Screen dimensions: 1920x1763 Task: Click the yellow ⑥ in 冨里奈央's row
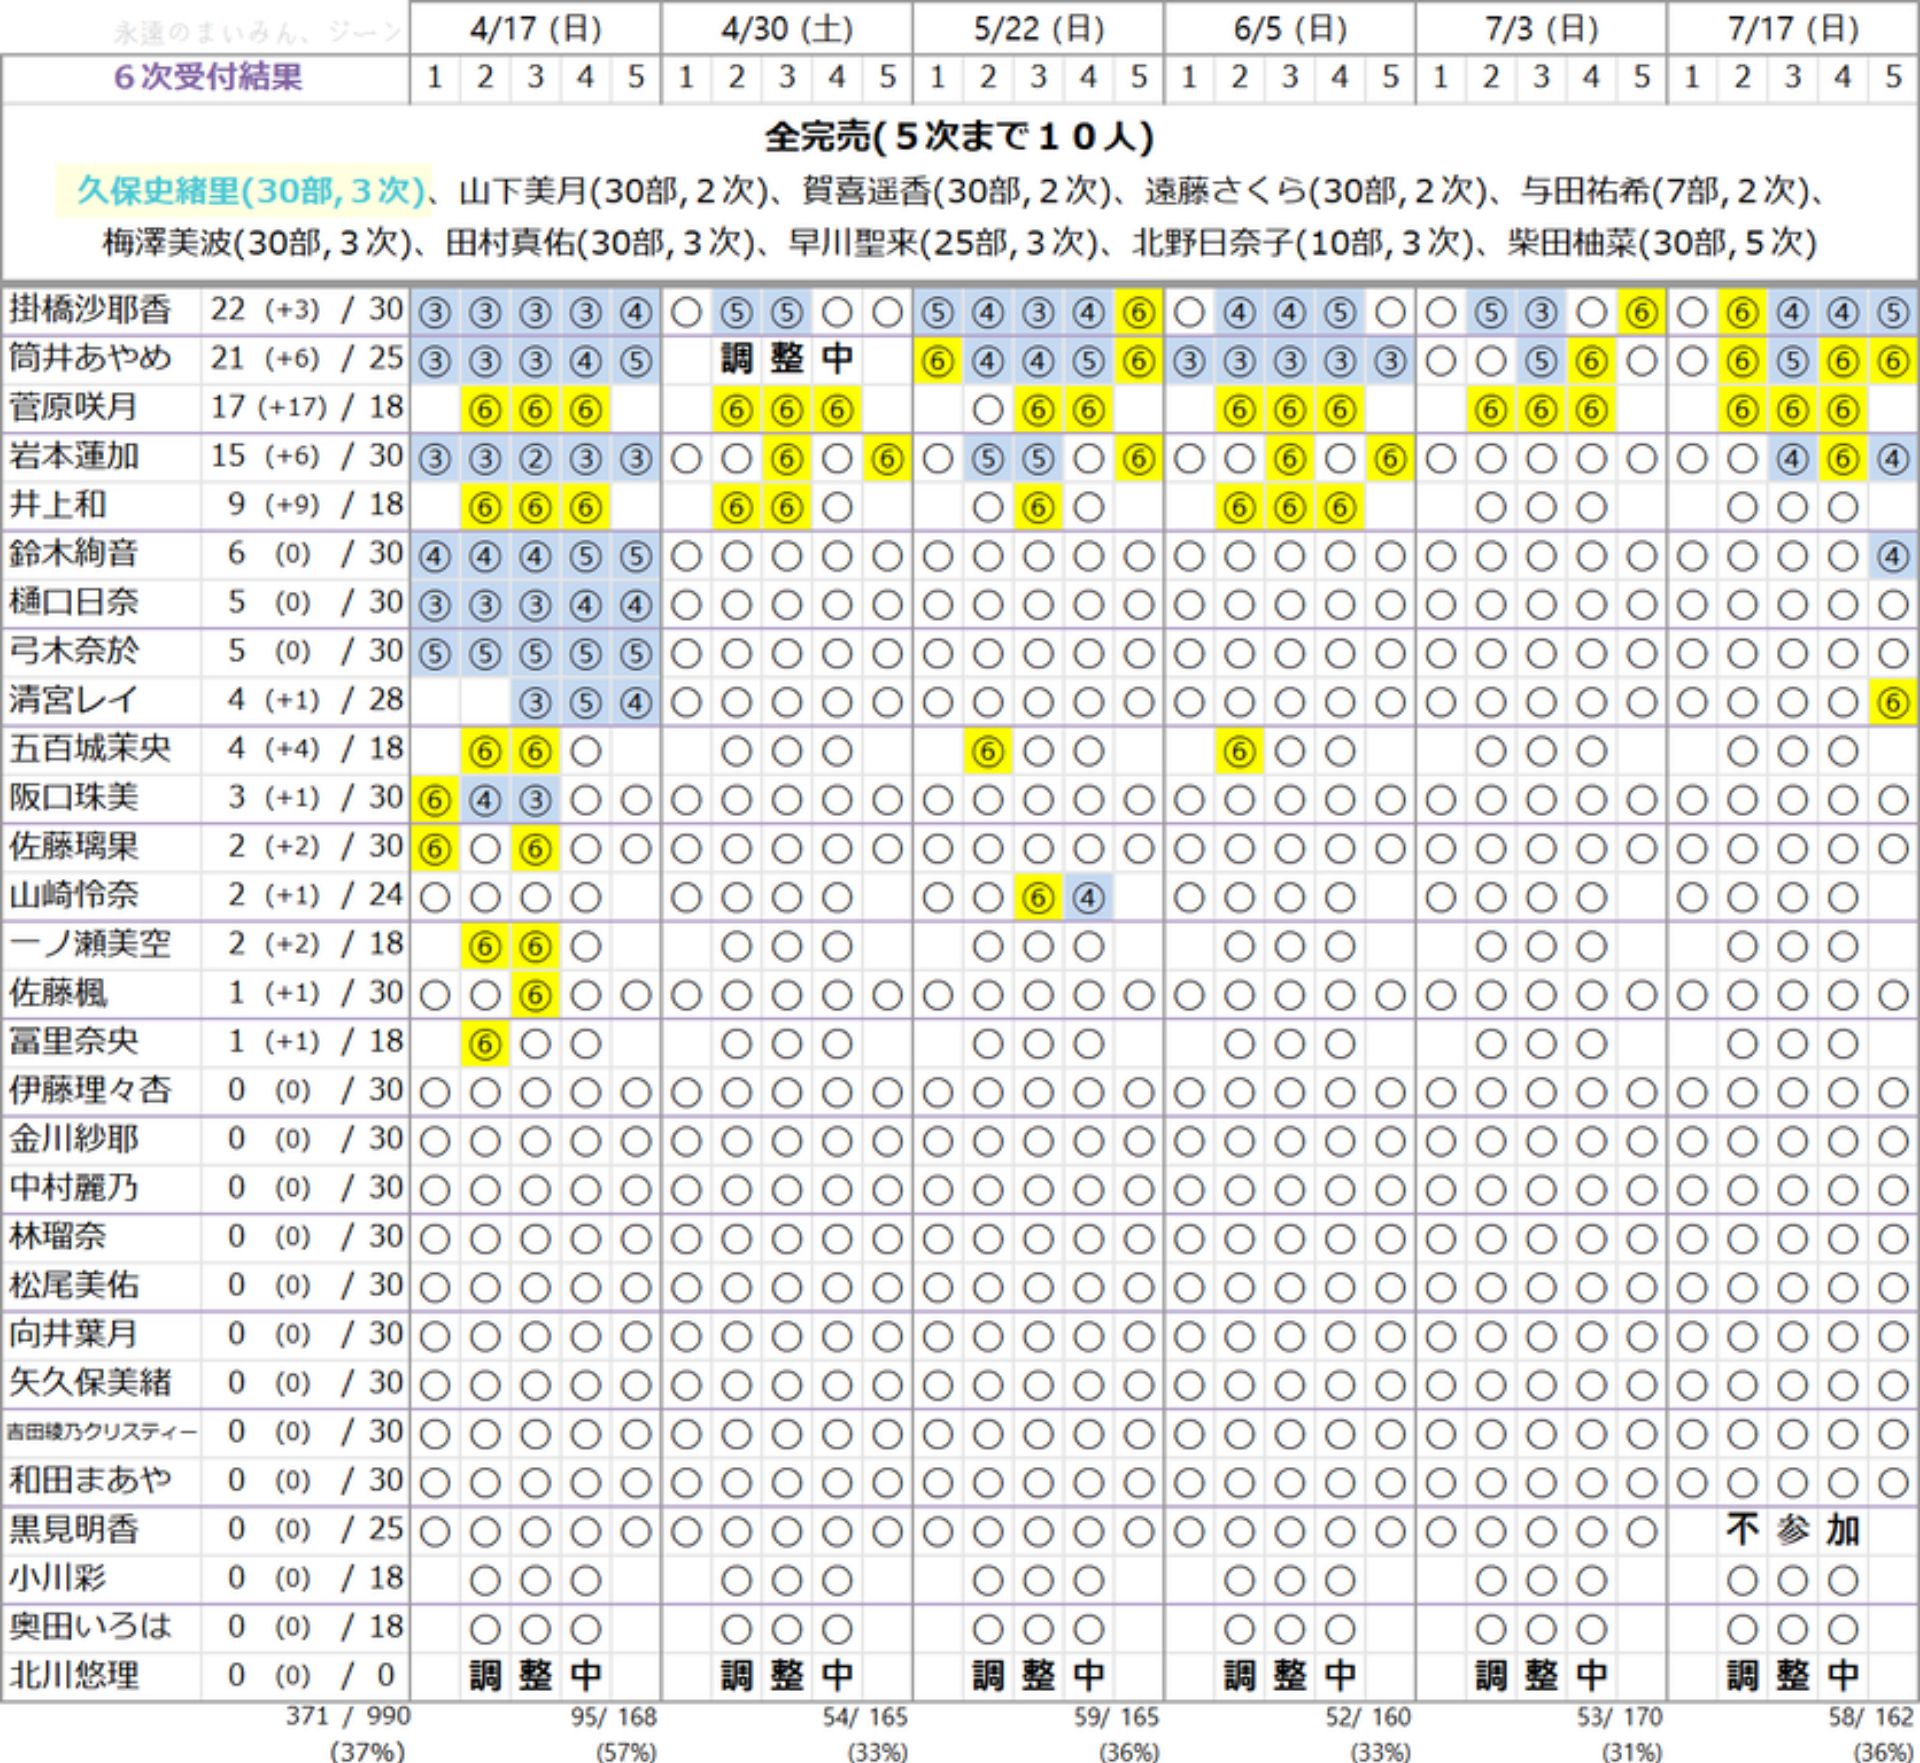tap(485, 1045)
